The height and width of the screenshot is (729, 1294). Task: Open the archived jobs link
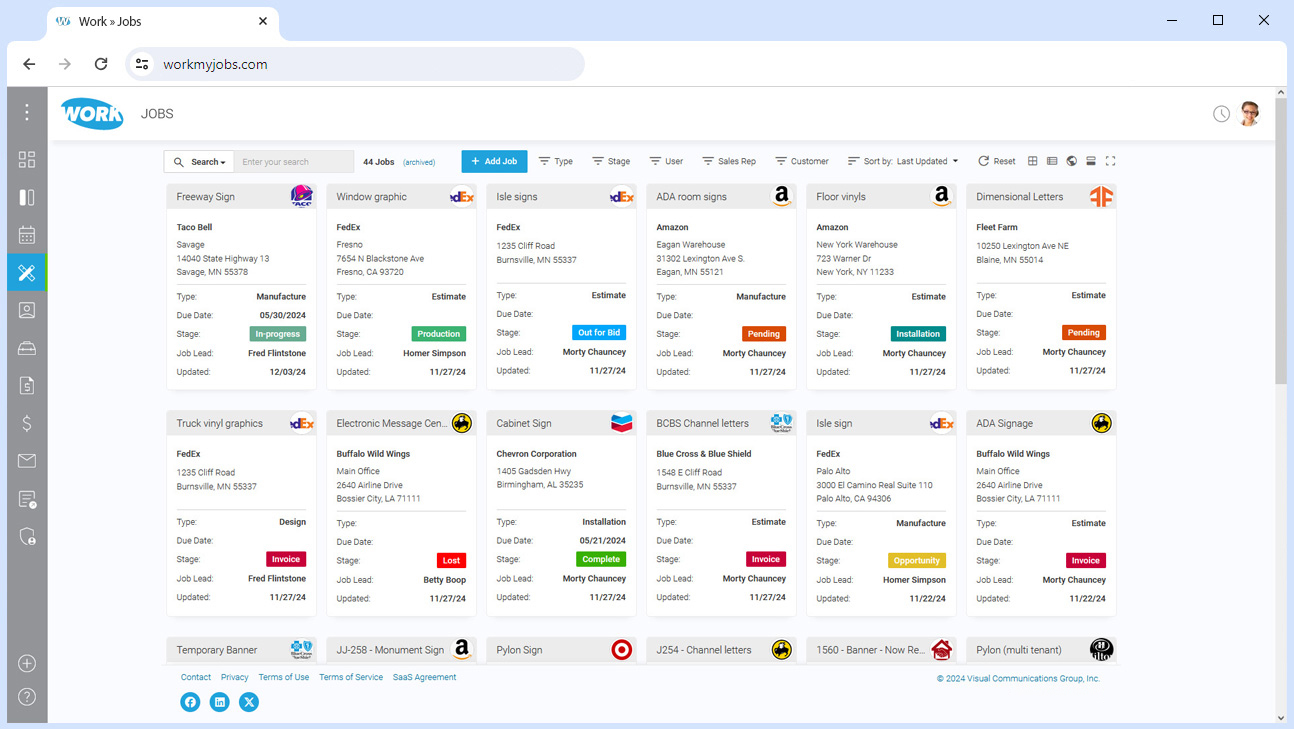(x=419, y=162)
